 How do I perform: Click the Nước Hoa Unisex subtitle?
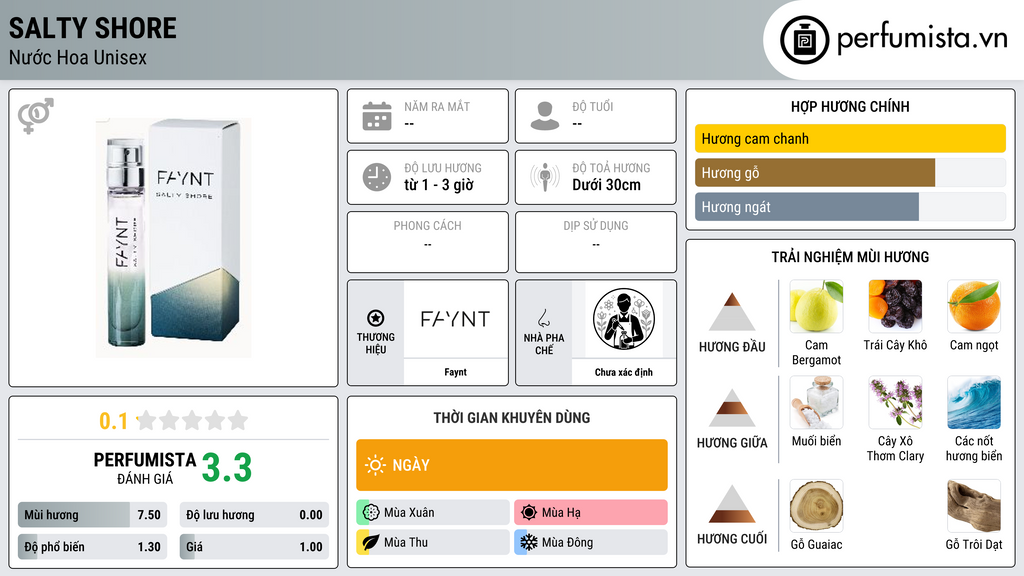[x=78, y=58]
